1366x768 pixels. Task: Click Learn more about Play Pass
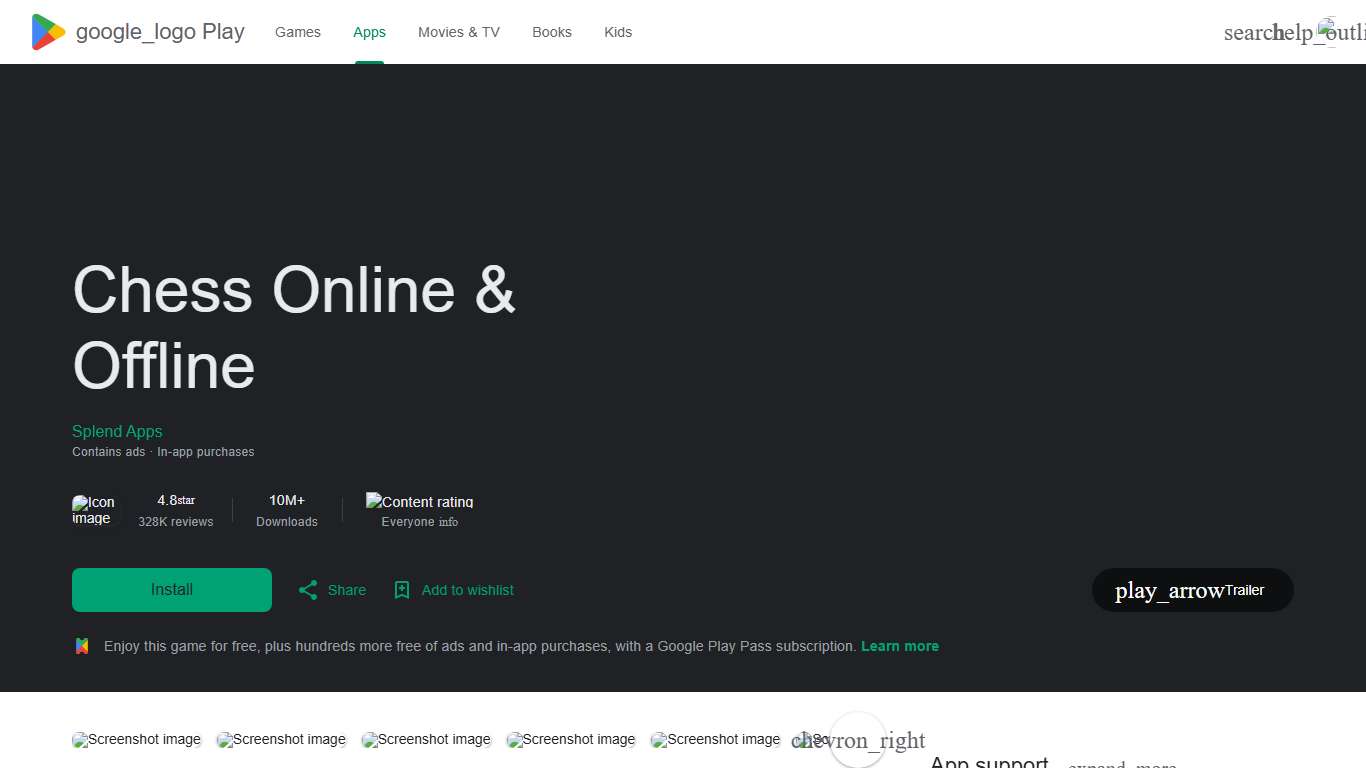899,646
